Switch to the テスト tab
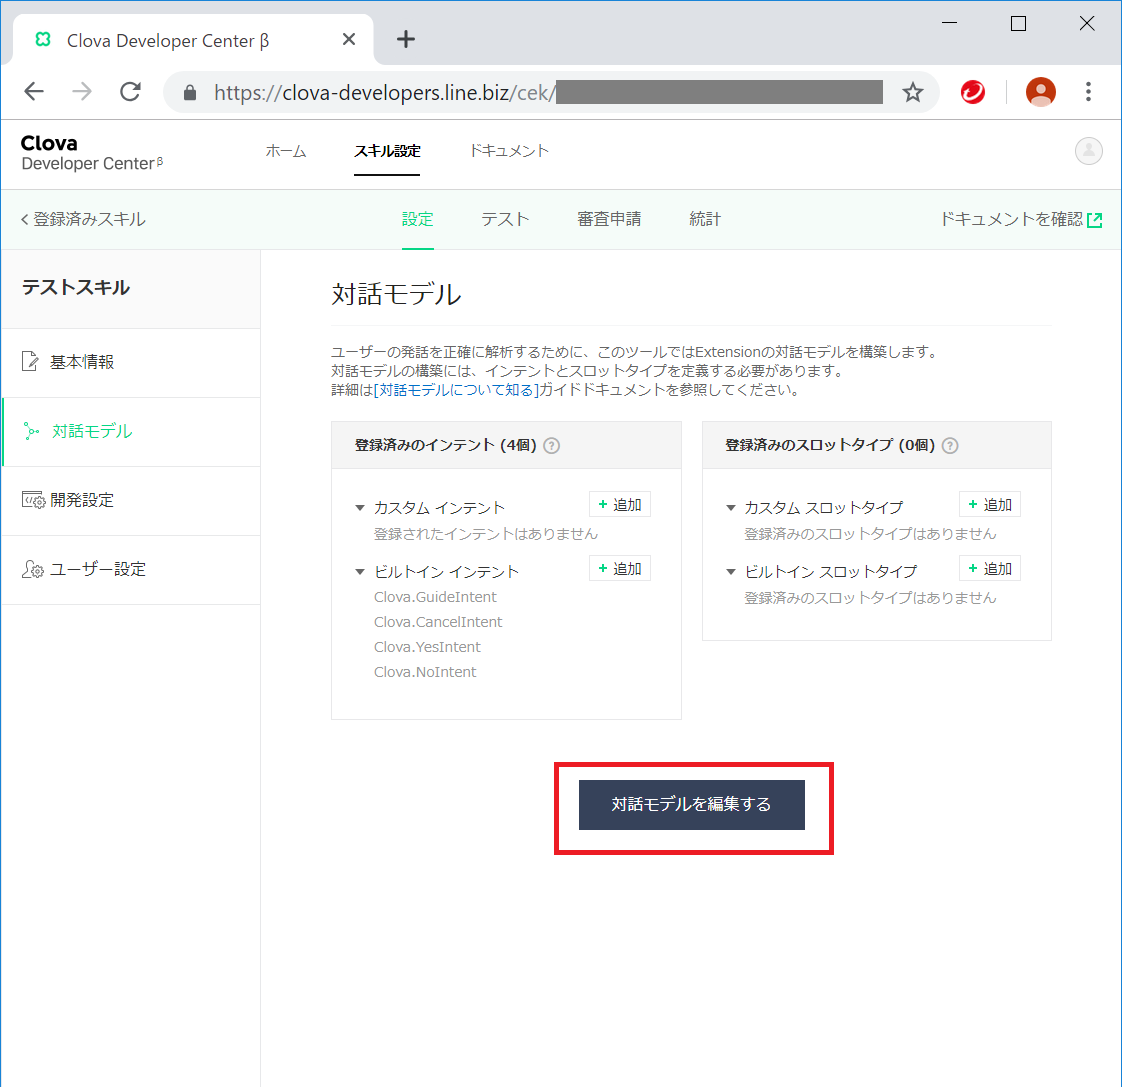The image size is (1125, 1087). tap(505, 219)
